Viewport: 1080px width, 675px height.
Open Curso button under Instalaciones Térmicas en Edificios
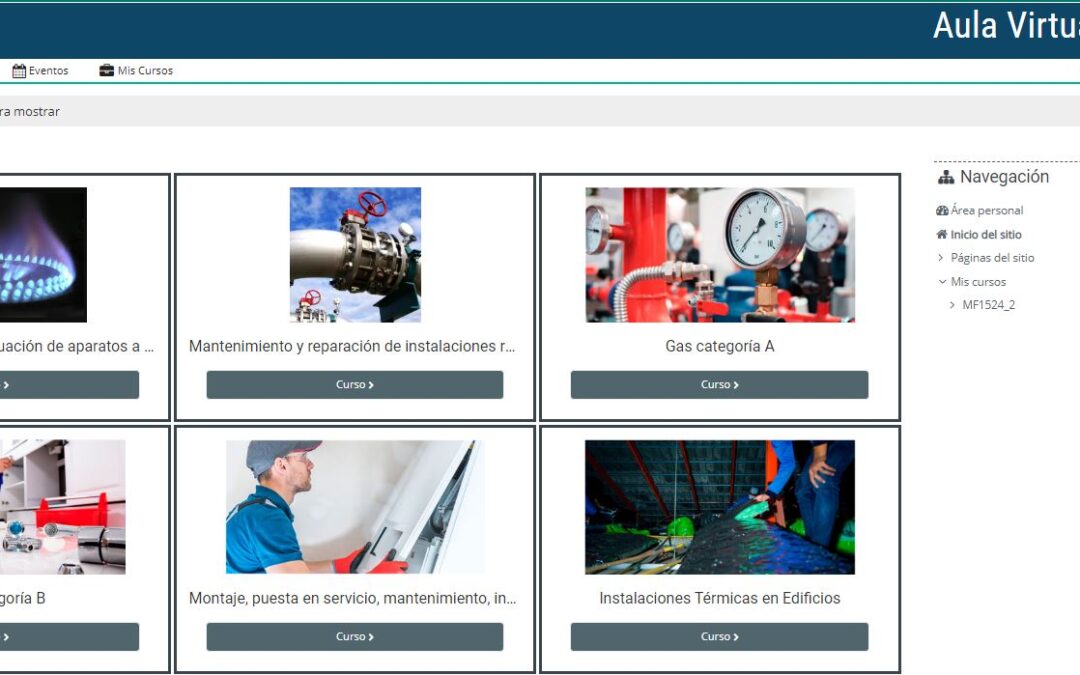point(719,636)
